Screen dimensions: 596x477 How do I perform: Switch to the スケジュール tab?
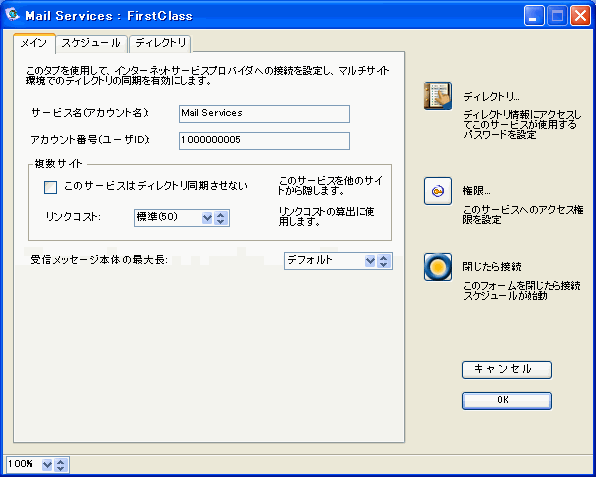coord(91,43)
